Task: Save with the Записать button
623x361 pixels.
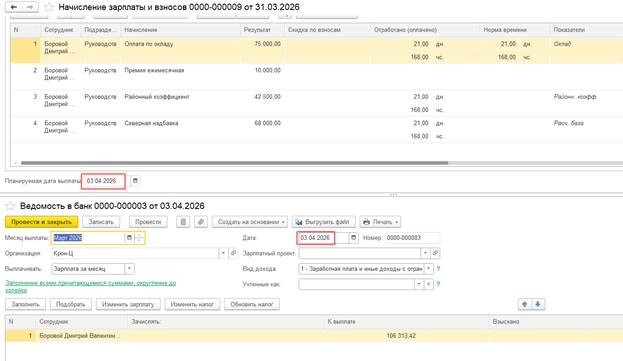Action: 101,222
